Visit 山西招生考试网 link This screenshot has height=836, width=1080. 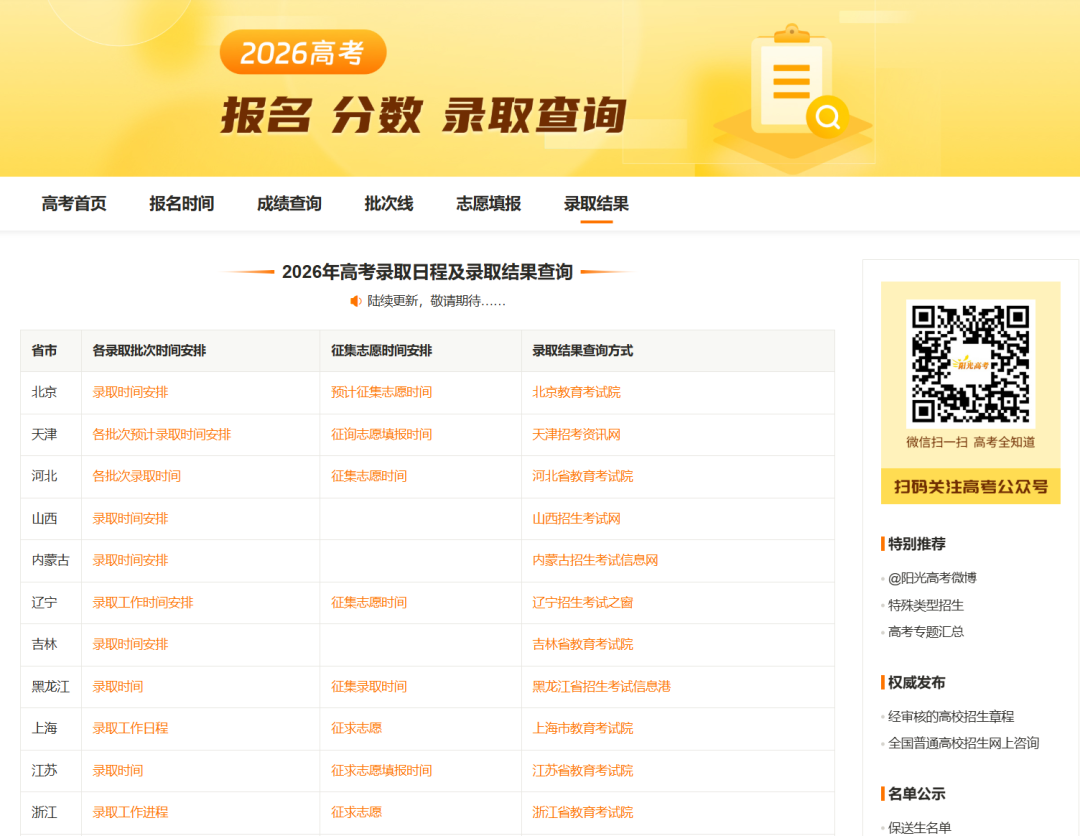pyautogui.click(x=577, y=519)
